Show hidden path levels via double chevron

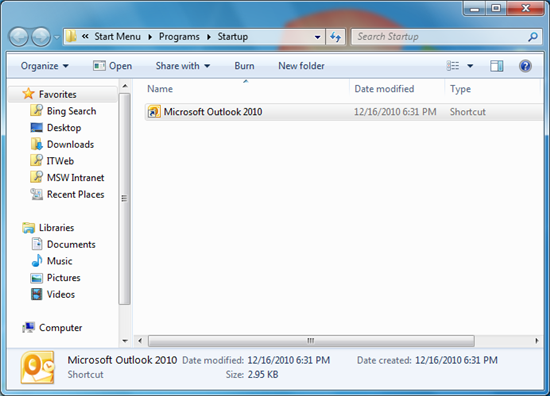[85, 36]
